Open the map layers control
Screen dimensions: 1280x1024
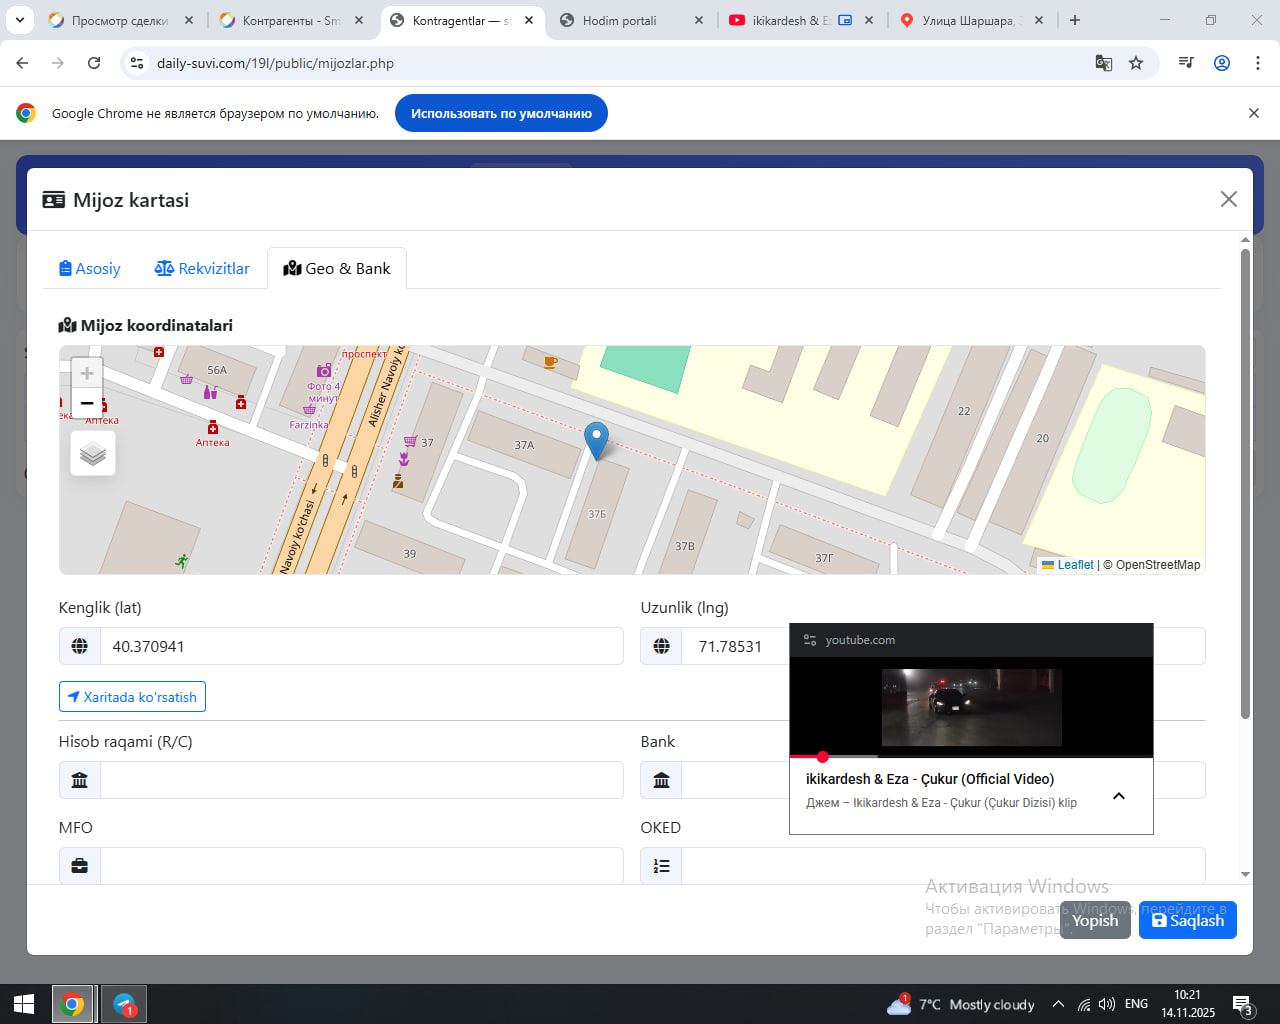click(93, 454)
